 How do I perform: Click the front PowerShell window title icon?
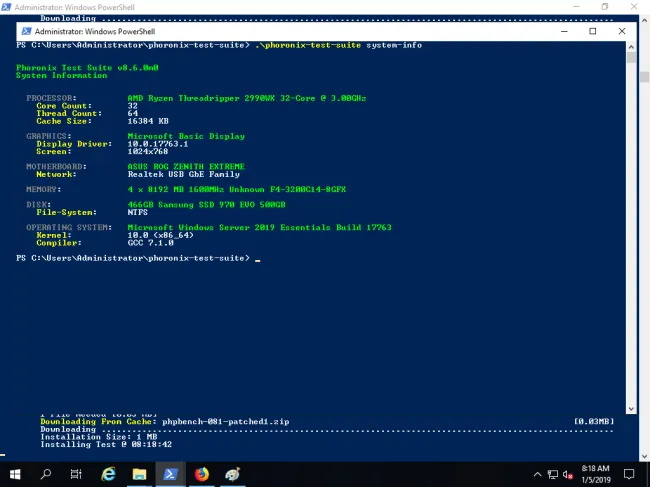pyautogui.click(x=27, y=31)
